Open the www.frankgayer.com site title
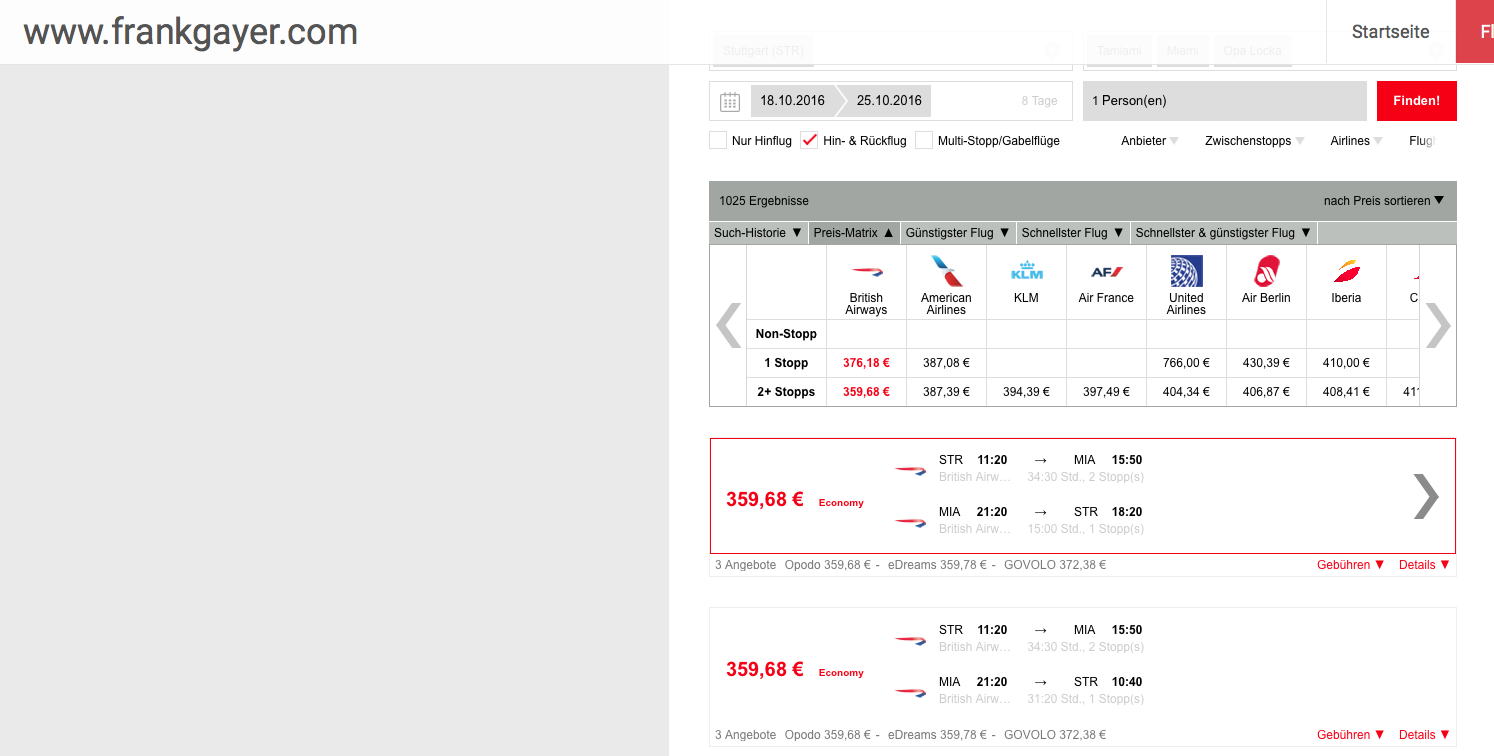Screen dimensions: 1494x756 coord(190,32)
